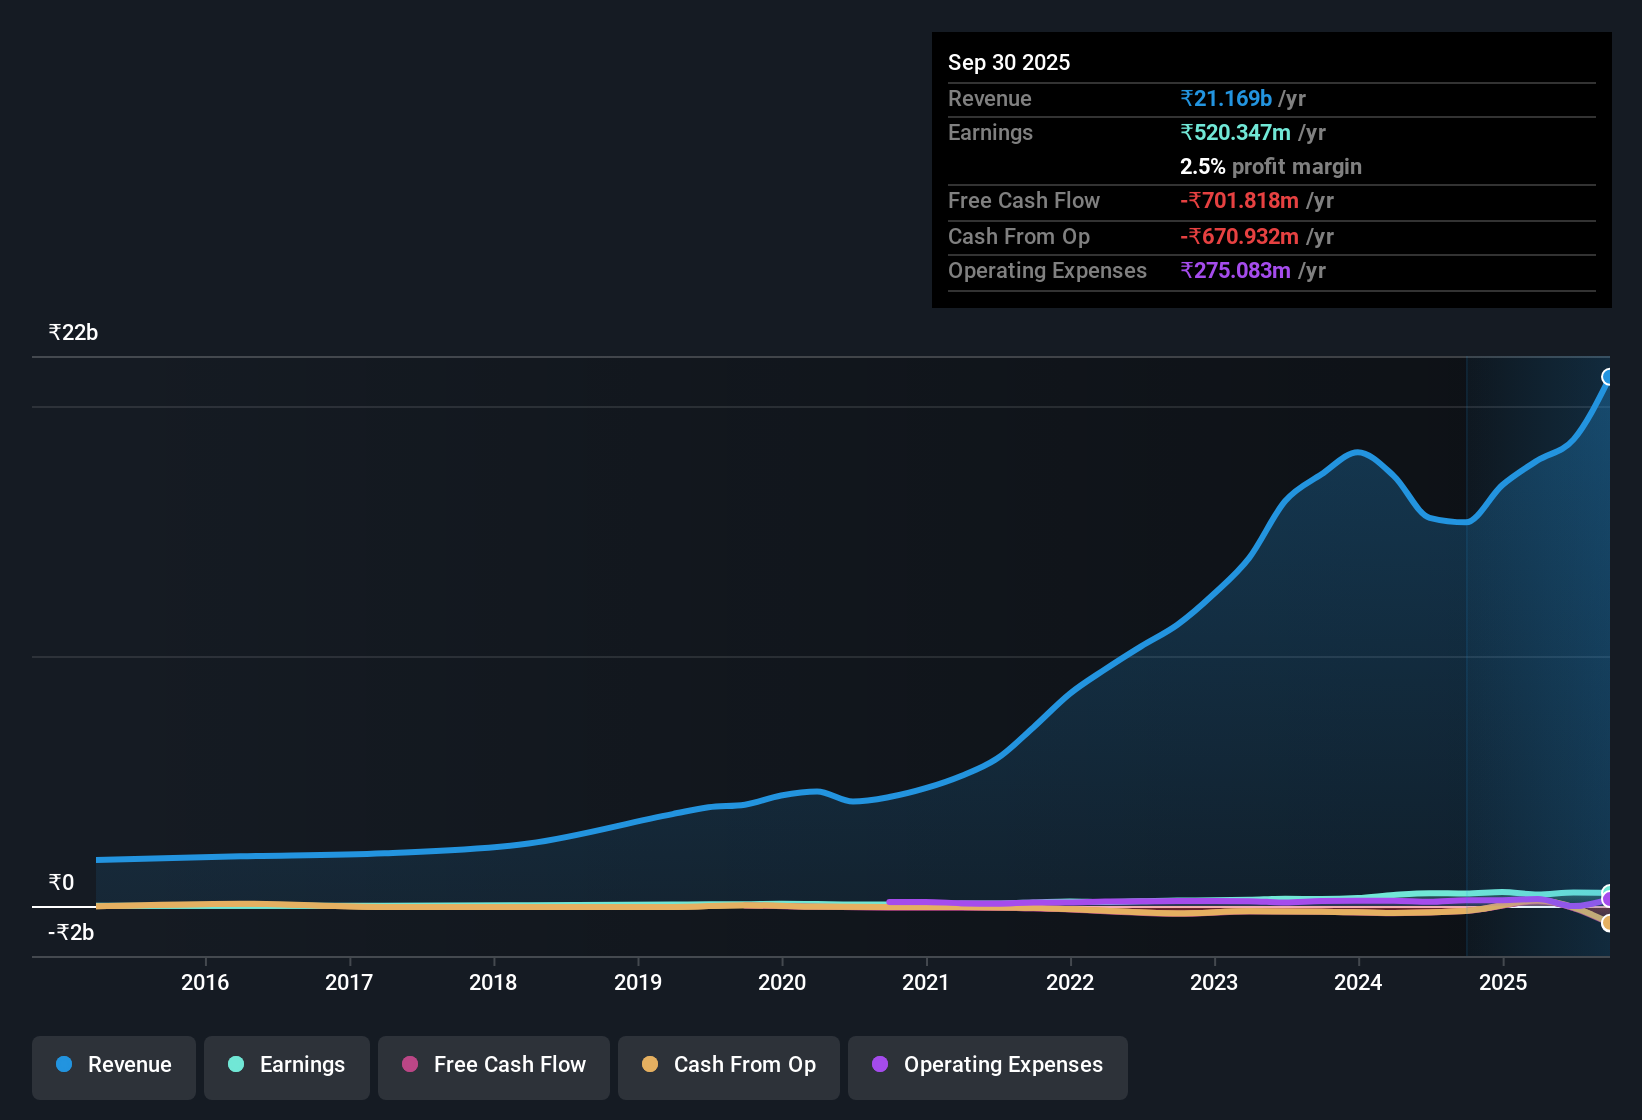
Task: Click the 2.5% profit margin text
Action: (1270, 167)
